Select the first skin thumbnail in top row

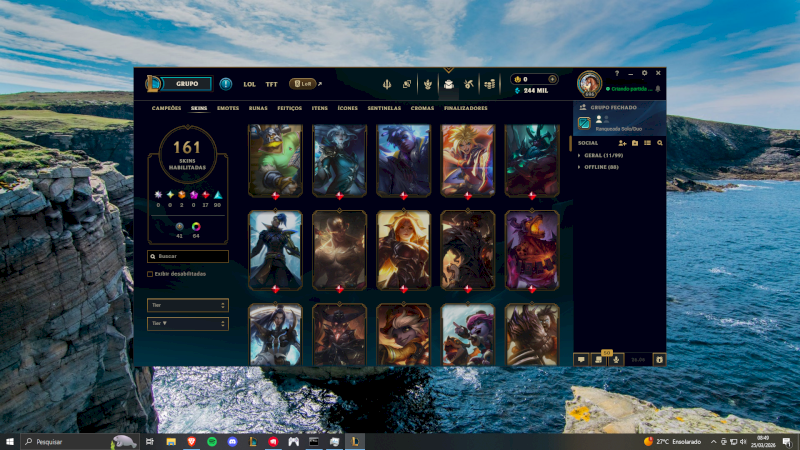point(276,160)
